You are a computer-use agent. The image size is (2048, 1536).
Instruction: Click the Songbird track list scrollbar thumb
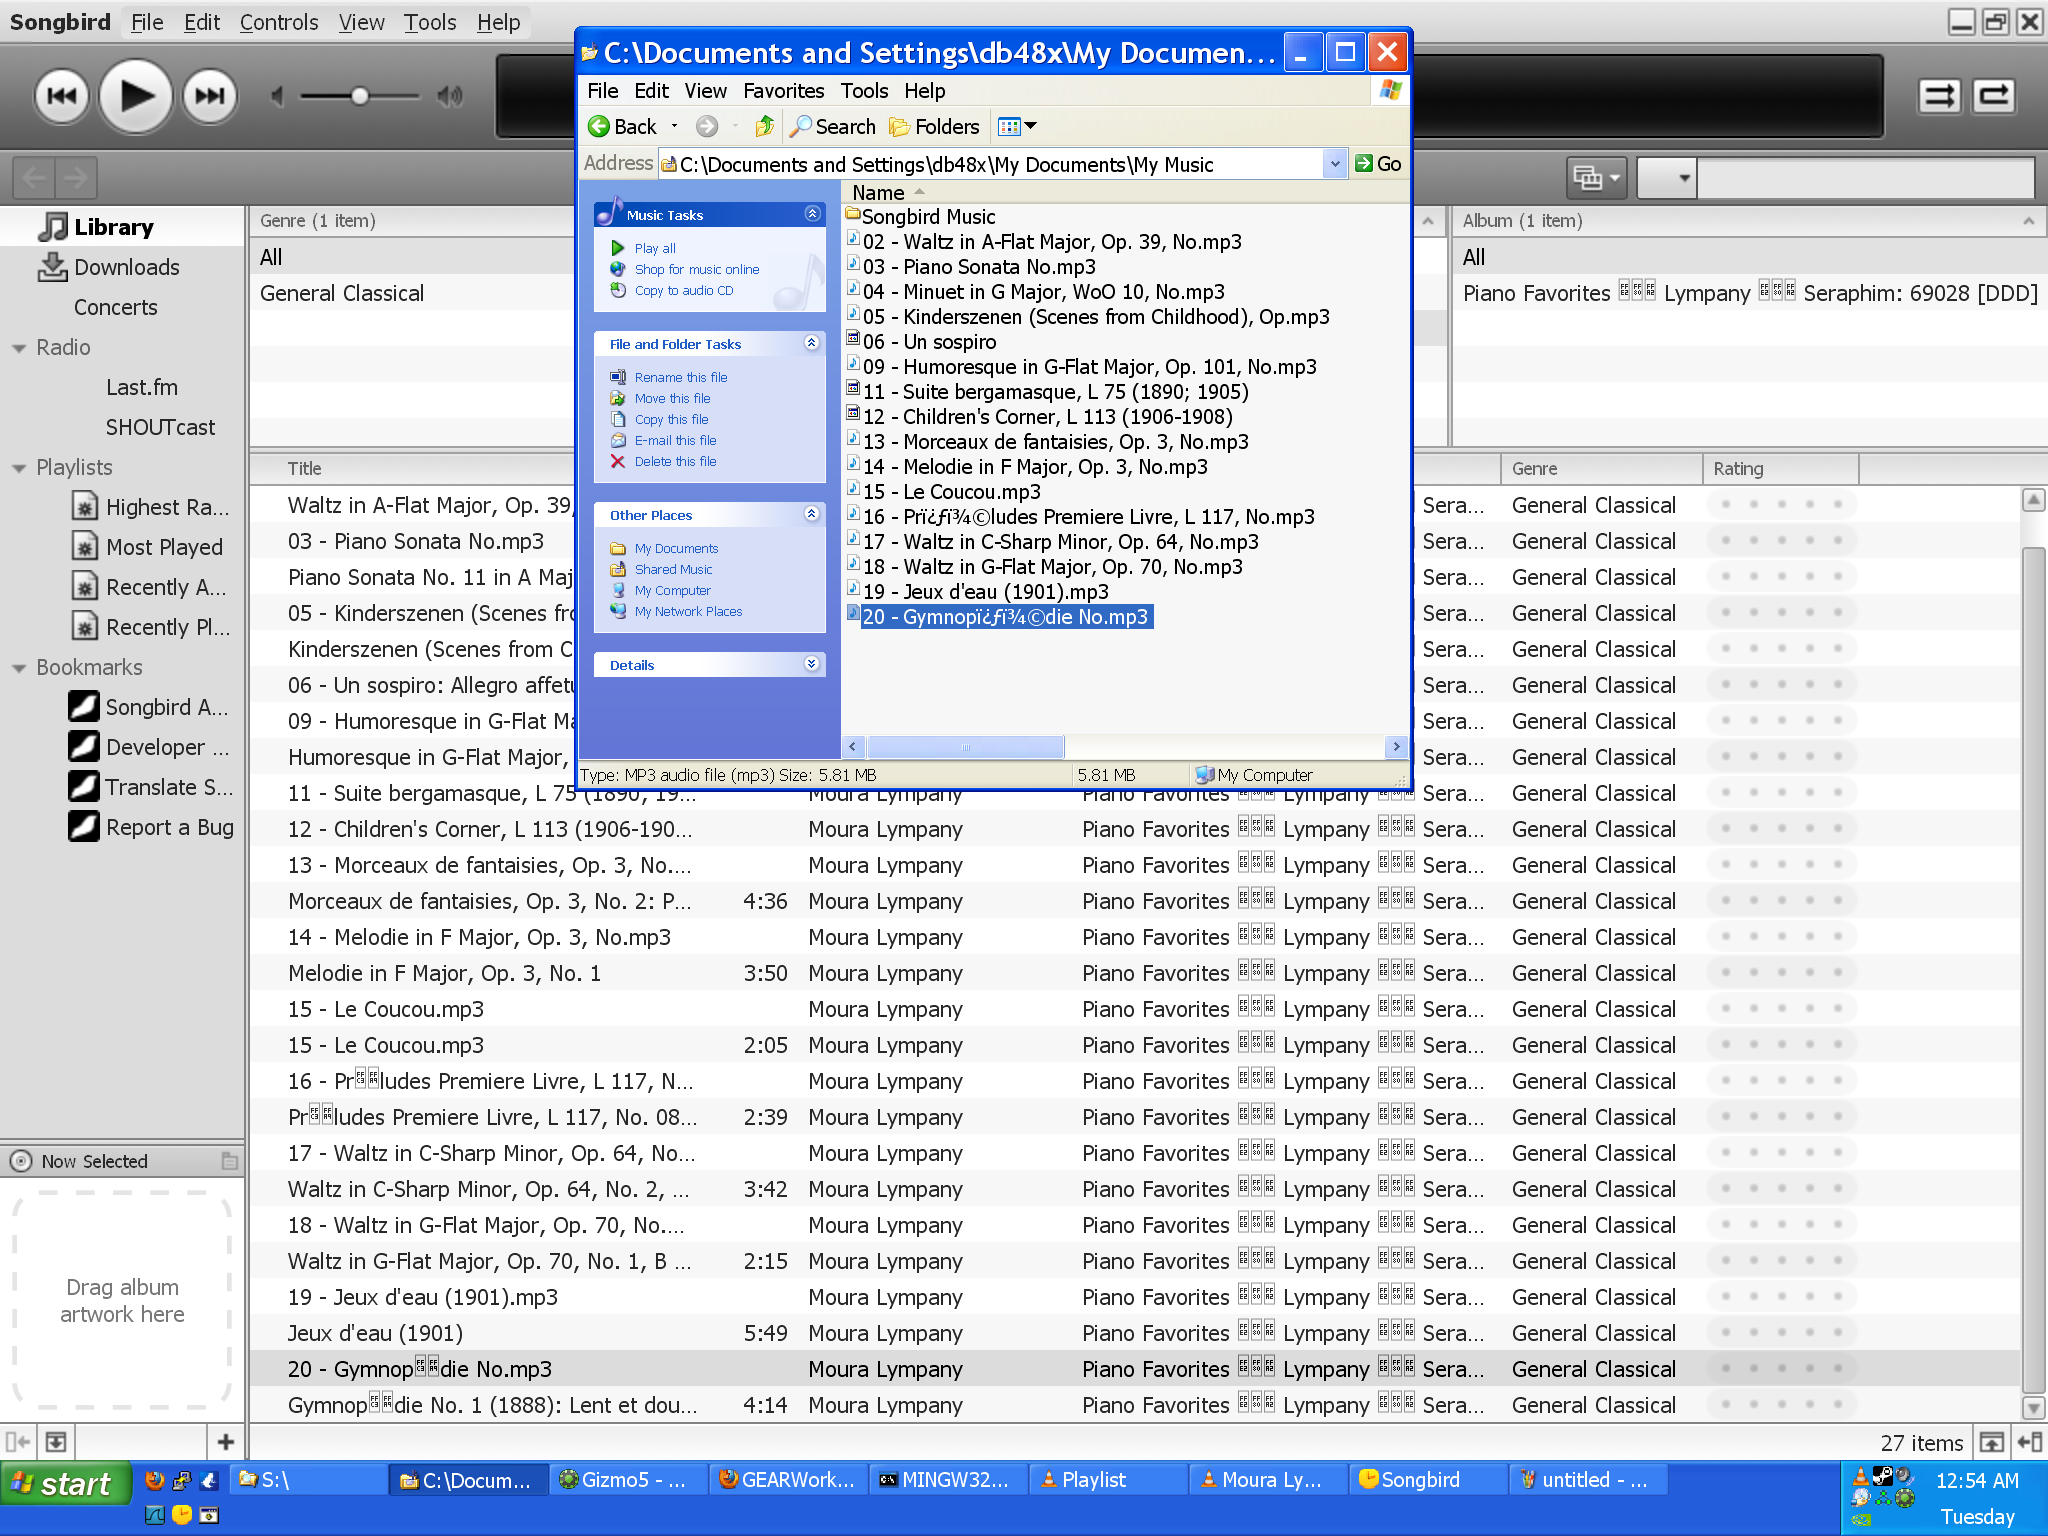coord(2033,970)
